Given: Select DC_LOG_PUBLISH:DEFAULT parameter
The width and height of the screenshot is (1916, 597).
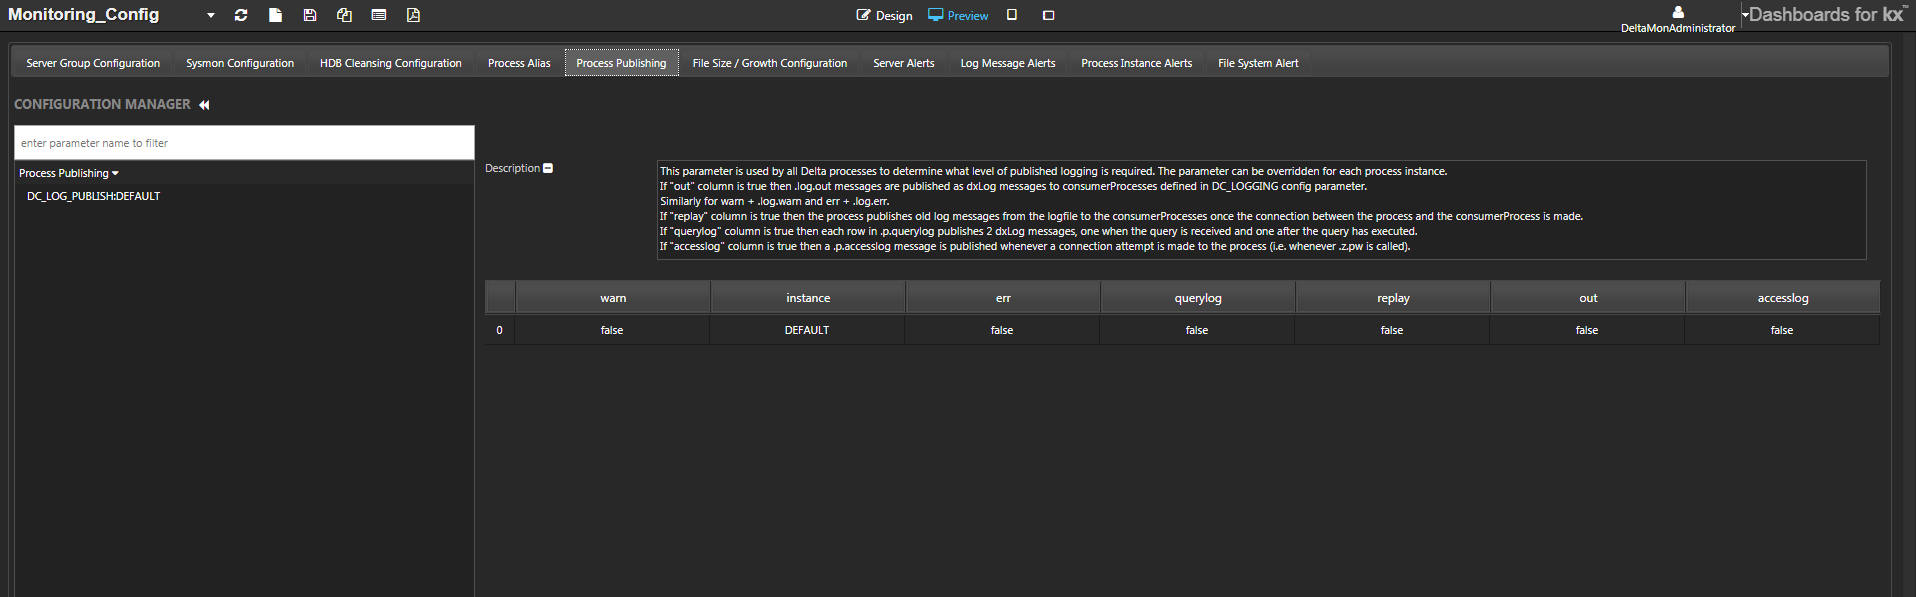Looking at the screenshot, I should (x=94, y=196).
